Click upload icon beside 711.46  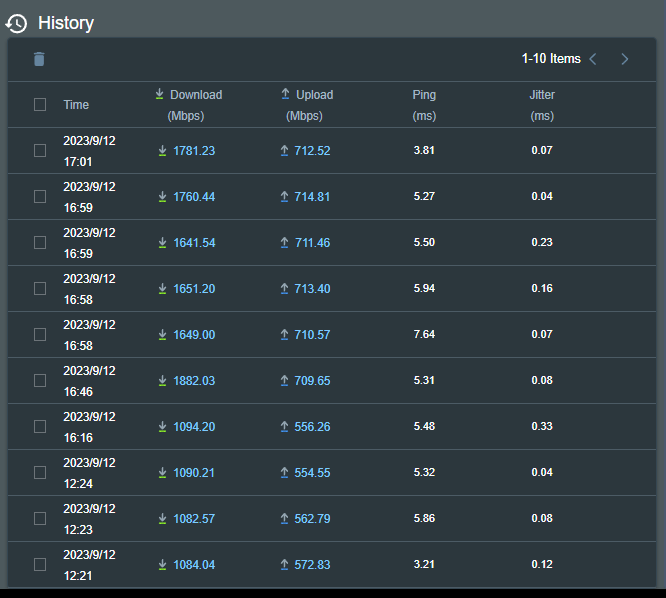click(x=284, y=243)
